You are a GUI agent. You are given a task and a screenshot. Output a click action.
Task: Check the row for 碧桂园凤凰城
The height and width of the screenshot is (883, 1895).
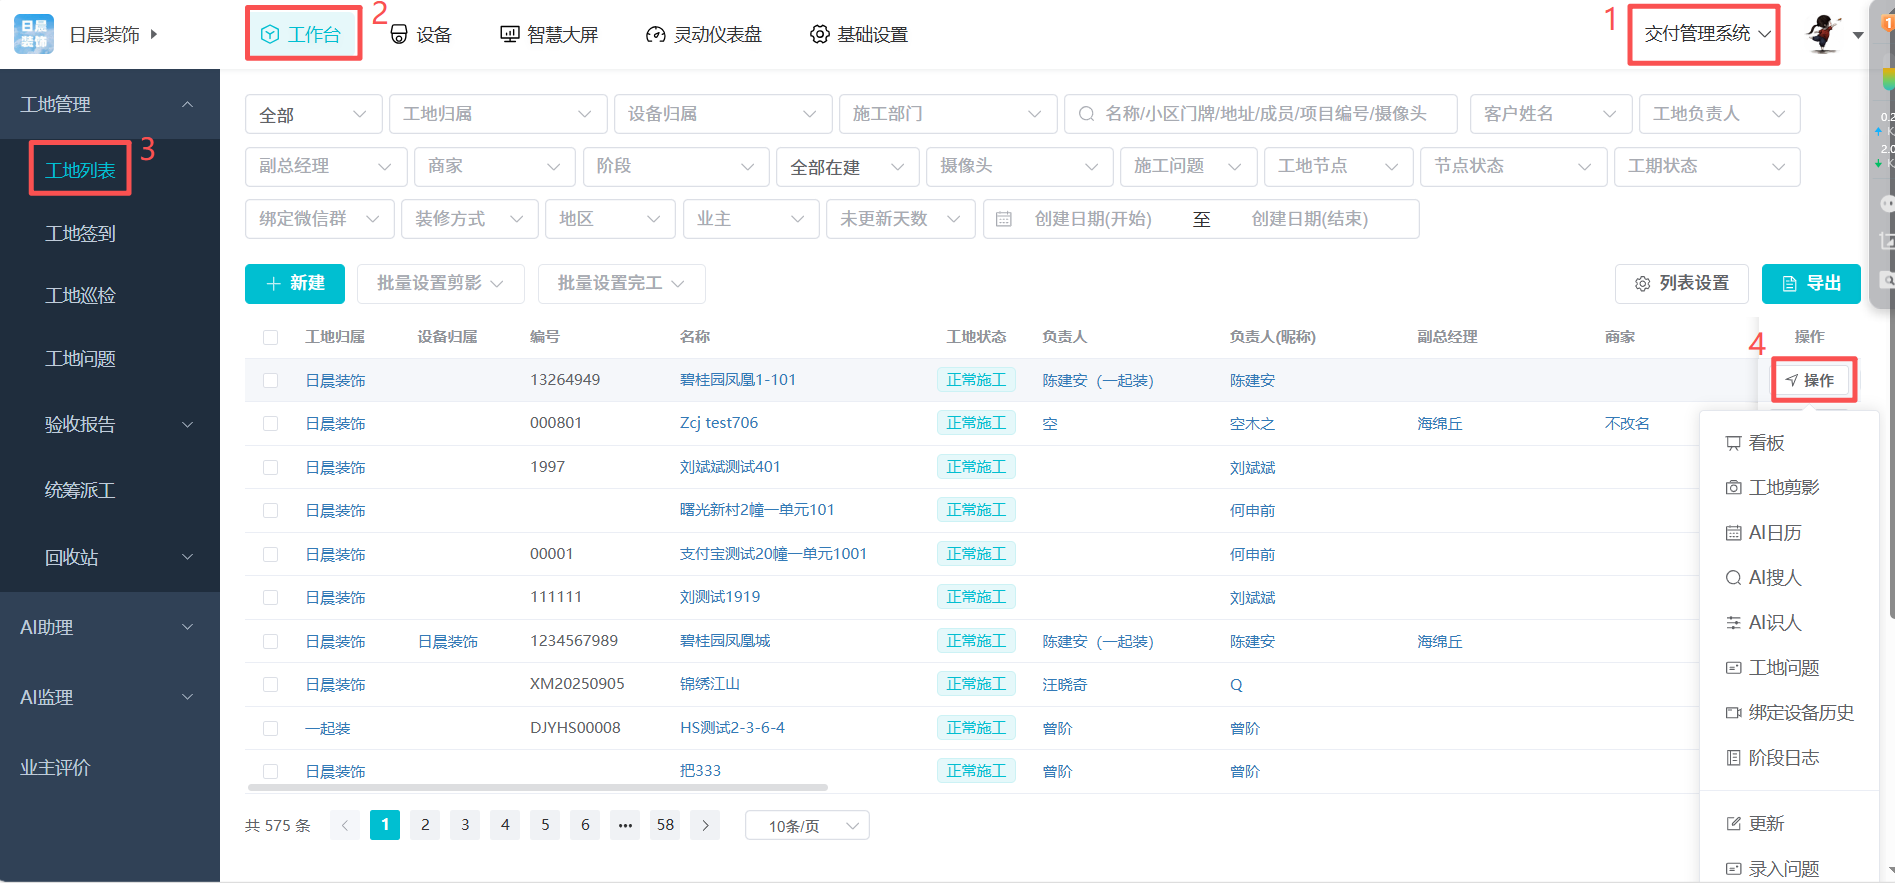tap(270, 641)
